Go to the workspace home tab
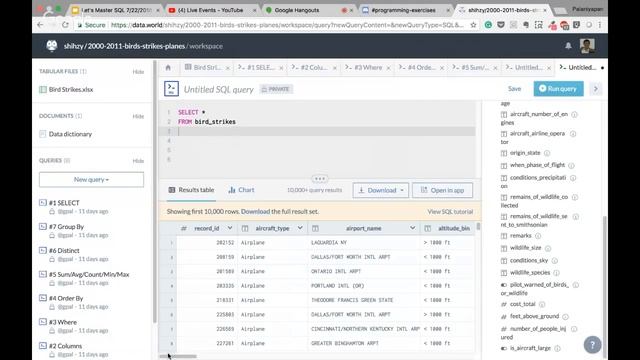Image resolution: width=640 pixels, height=360 pixels. click(168, 68)
